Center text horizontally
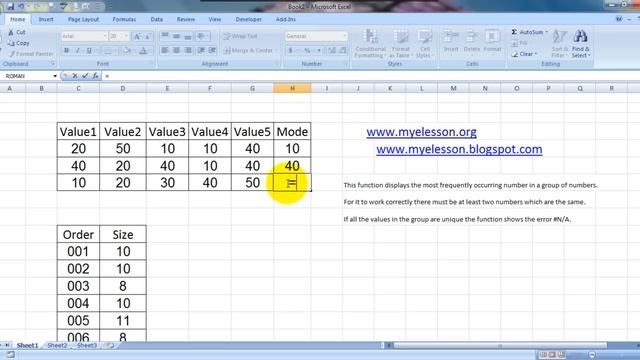Screen dimensions: 640x360 point(176,50)
